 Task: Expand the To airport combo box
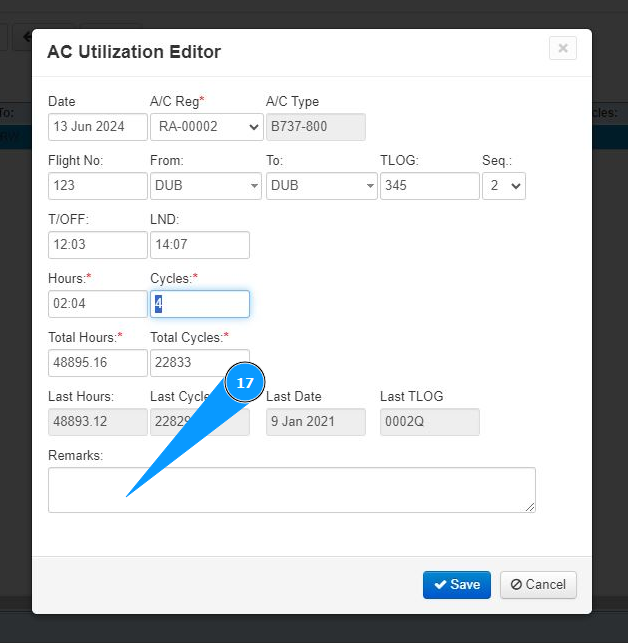click(370, 186)
